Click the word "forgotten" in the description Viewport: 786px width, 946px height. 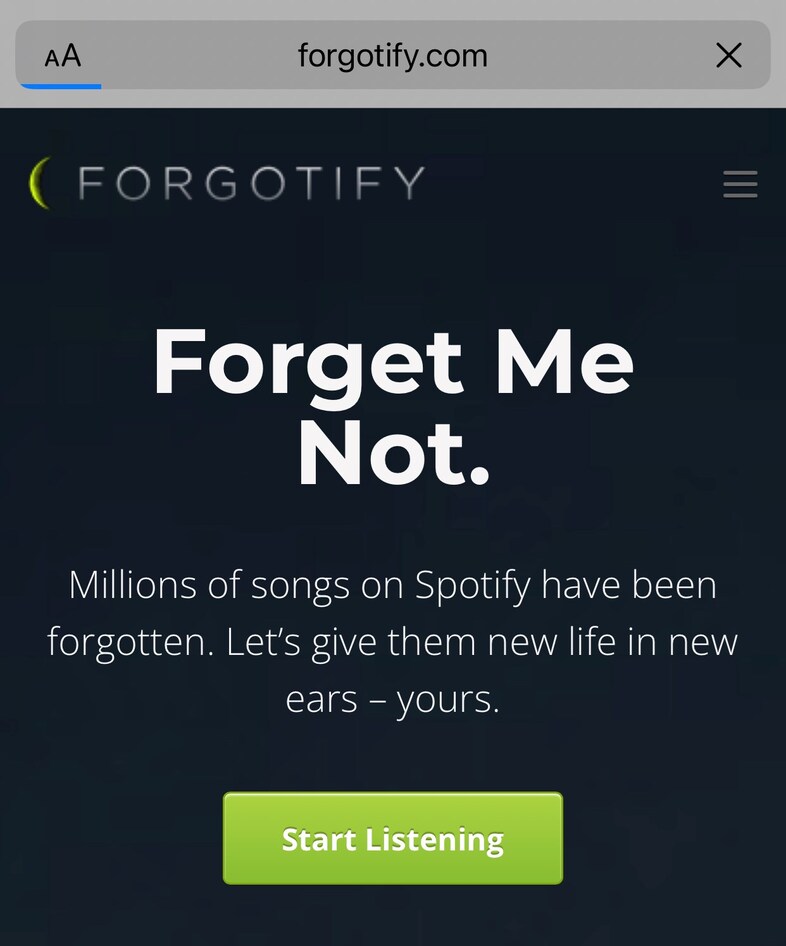click(130, 642)
